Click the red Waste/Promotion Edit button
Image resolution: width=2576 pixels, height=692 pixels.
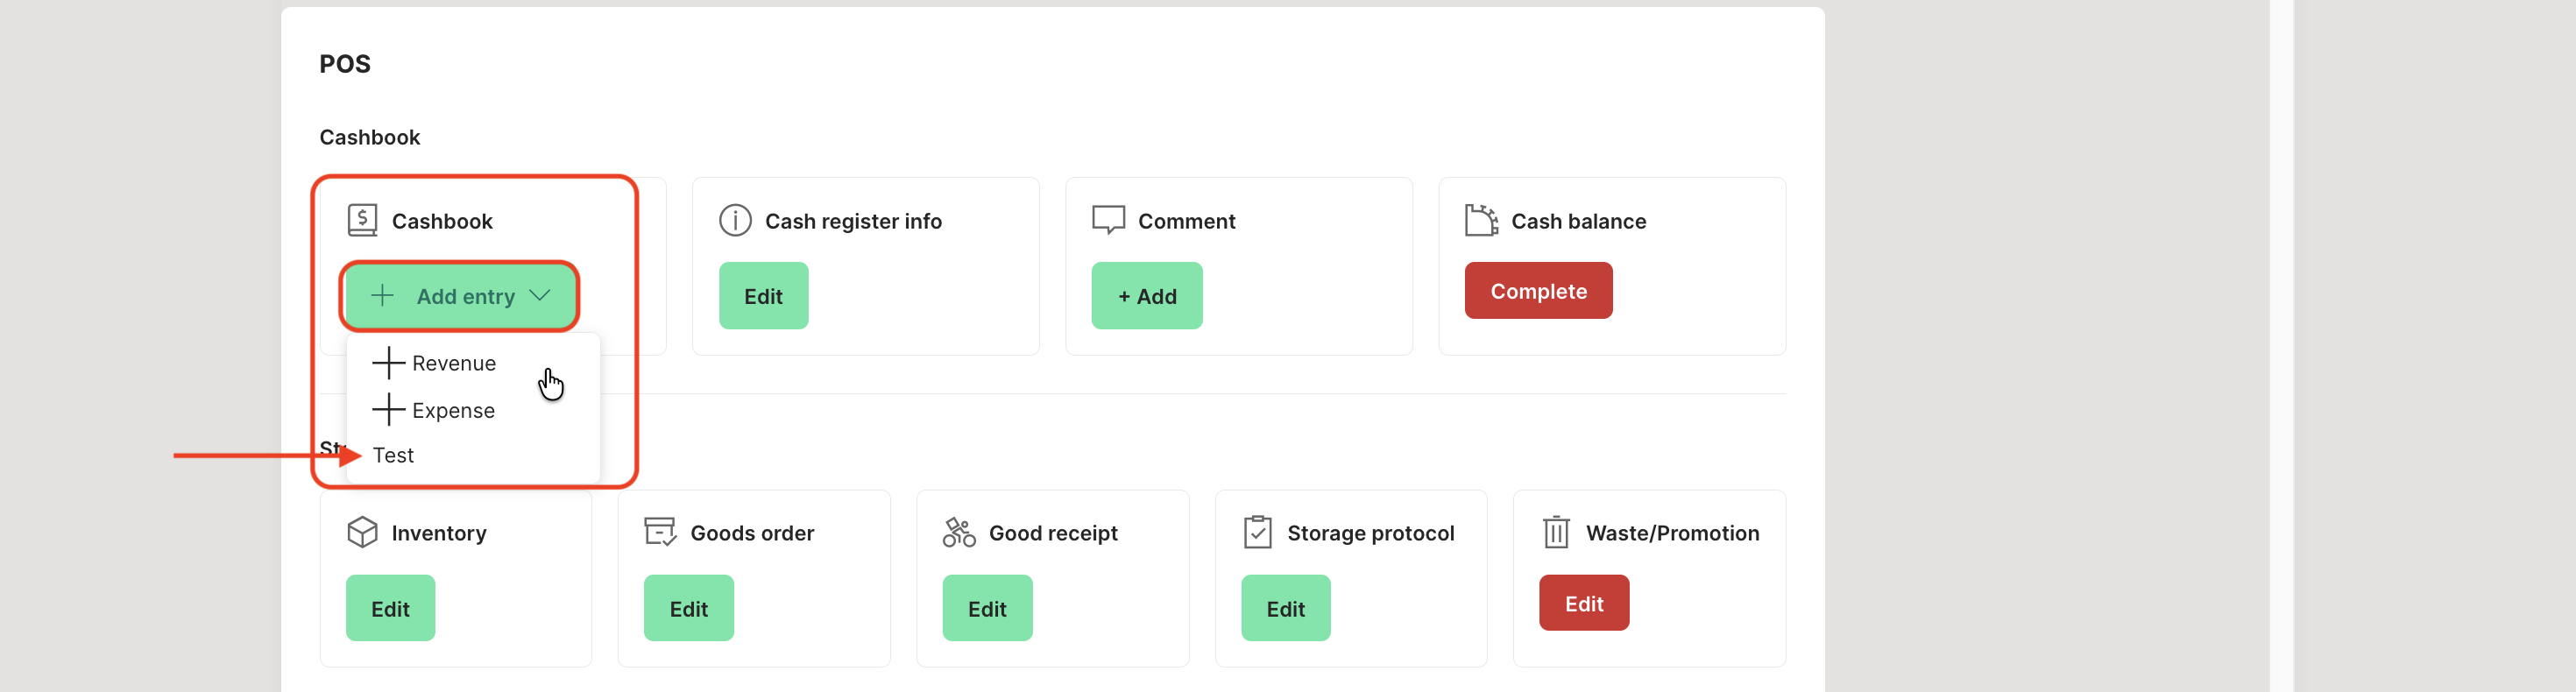click(1583, 603)
